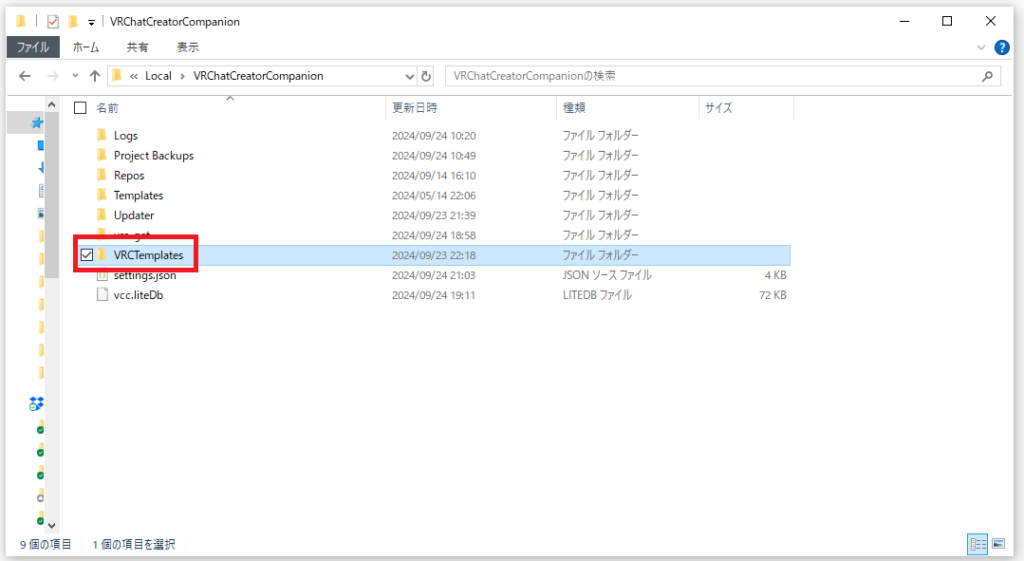Open the recent locations dropdown arrow

(75, 76)
